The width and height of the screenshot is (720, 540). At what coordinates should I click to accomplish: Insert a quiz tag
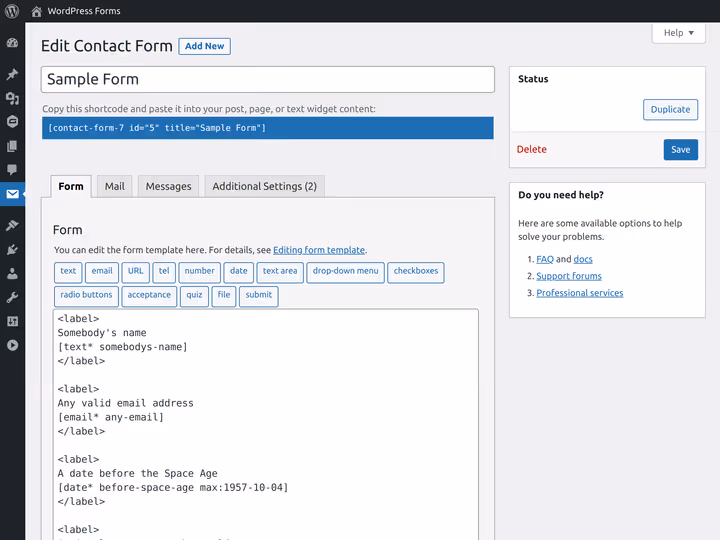tap(194, 296)
